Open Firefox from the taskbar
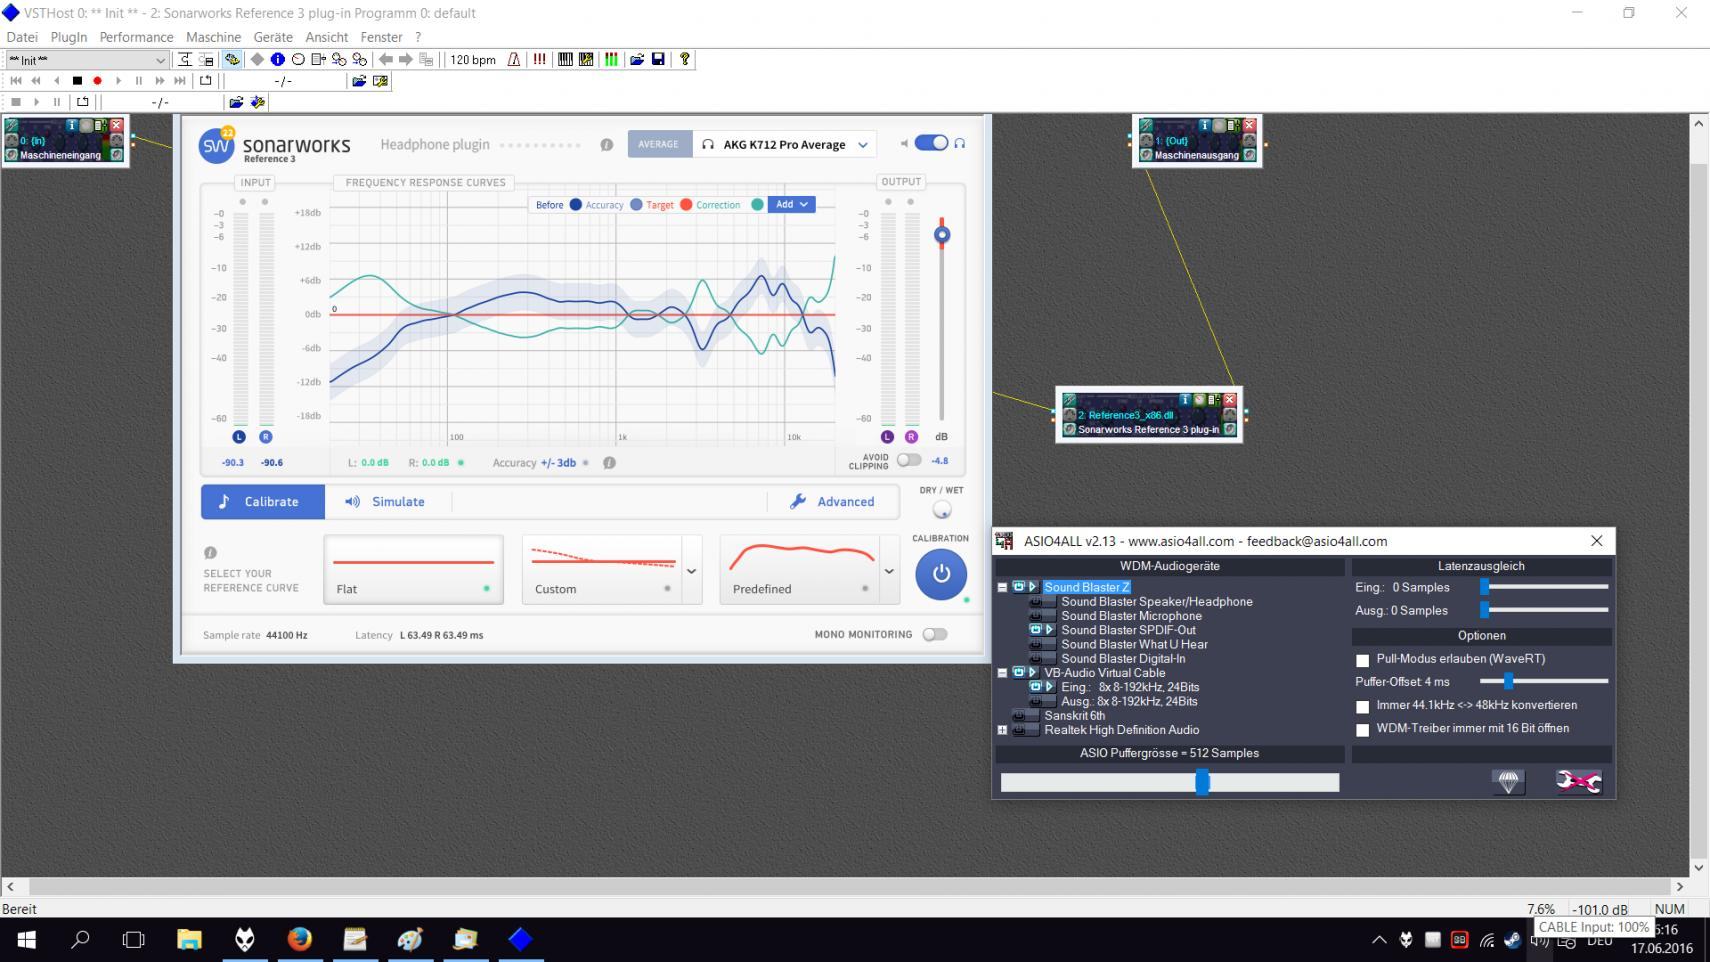 tap(299, 939)
